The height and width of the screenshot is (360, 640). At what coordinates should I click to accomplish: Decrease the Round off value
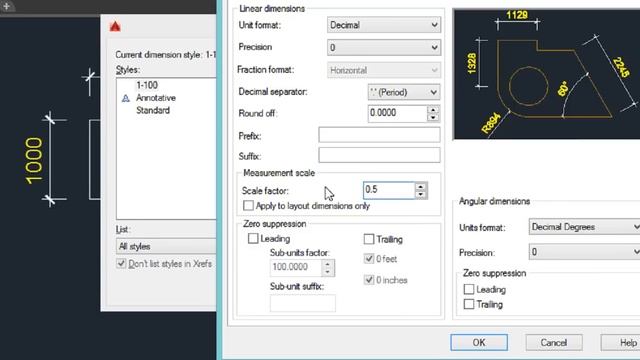[x=433, y=118]
